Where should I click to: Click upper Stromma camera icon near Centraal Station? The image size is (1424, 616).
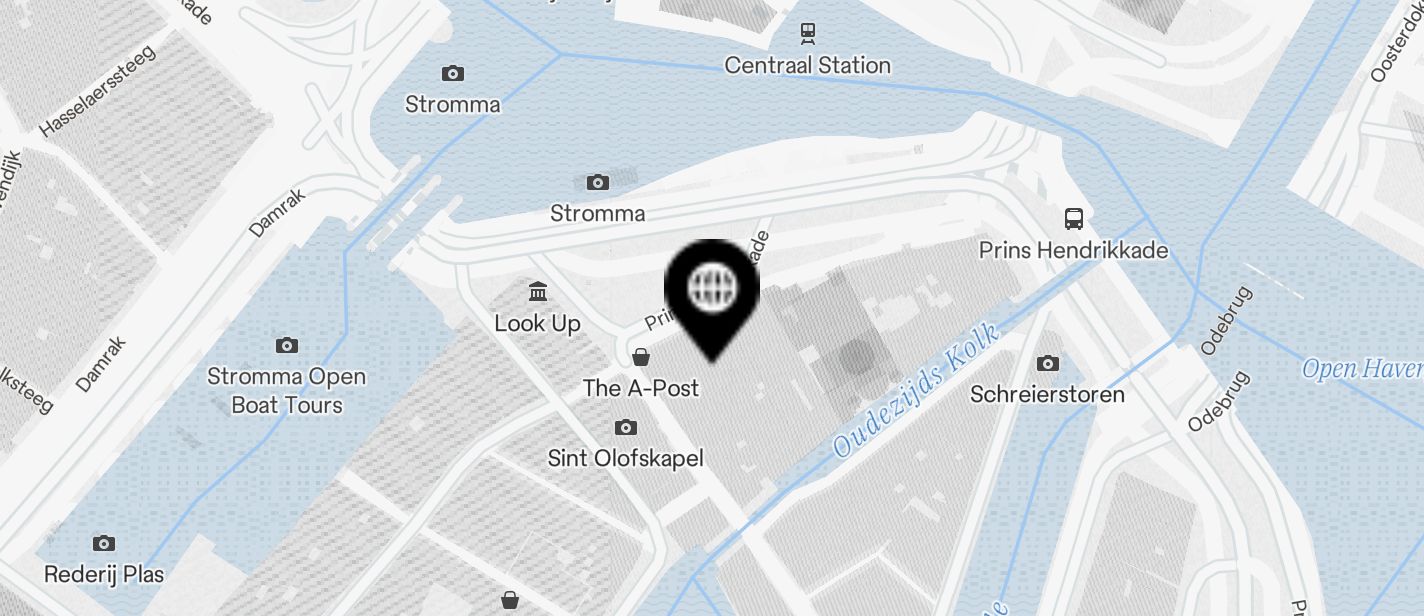pos(453,73)
